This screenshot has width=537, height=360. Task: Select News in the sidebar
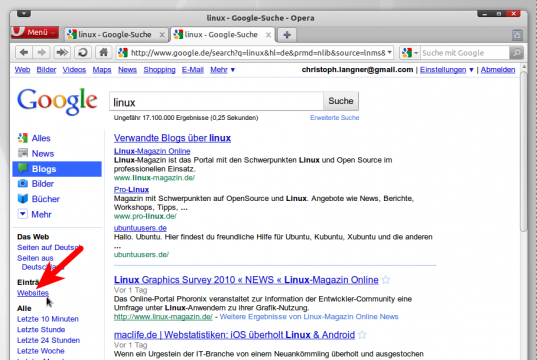coord(43,153)
